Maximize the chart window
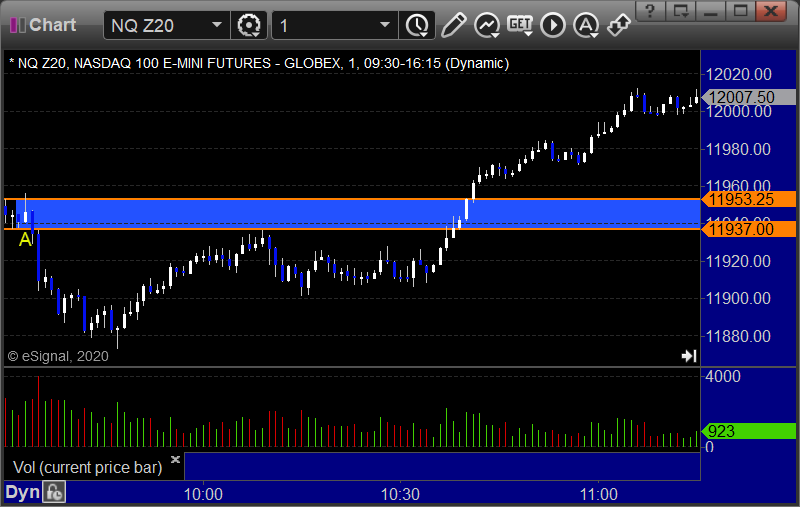800x507 pixels. [740, 11]
